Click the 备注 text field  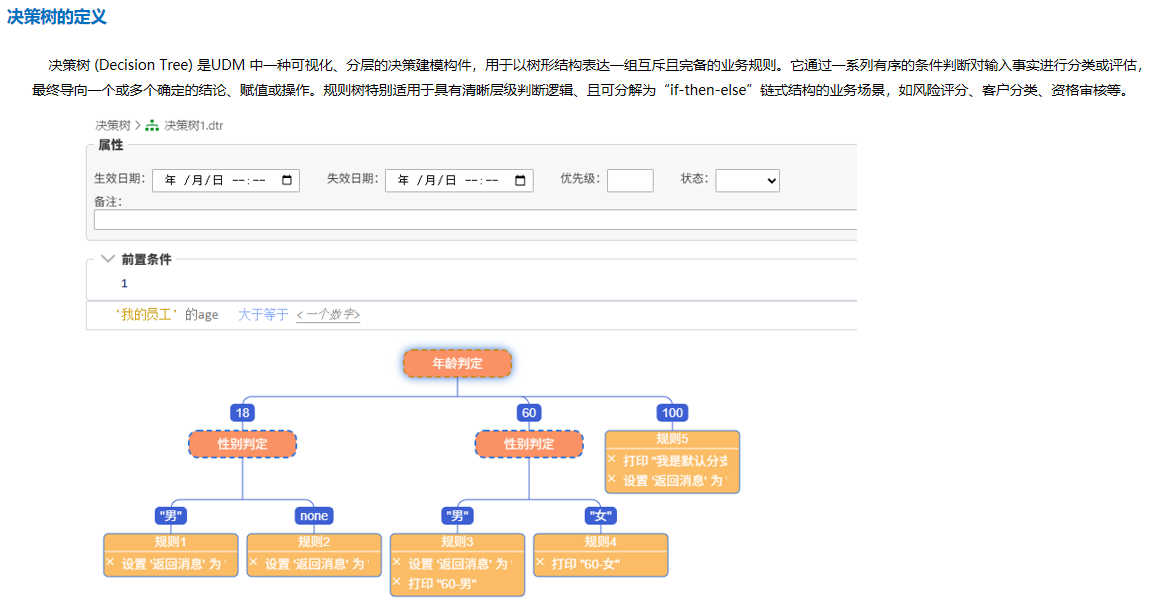475,220
